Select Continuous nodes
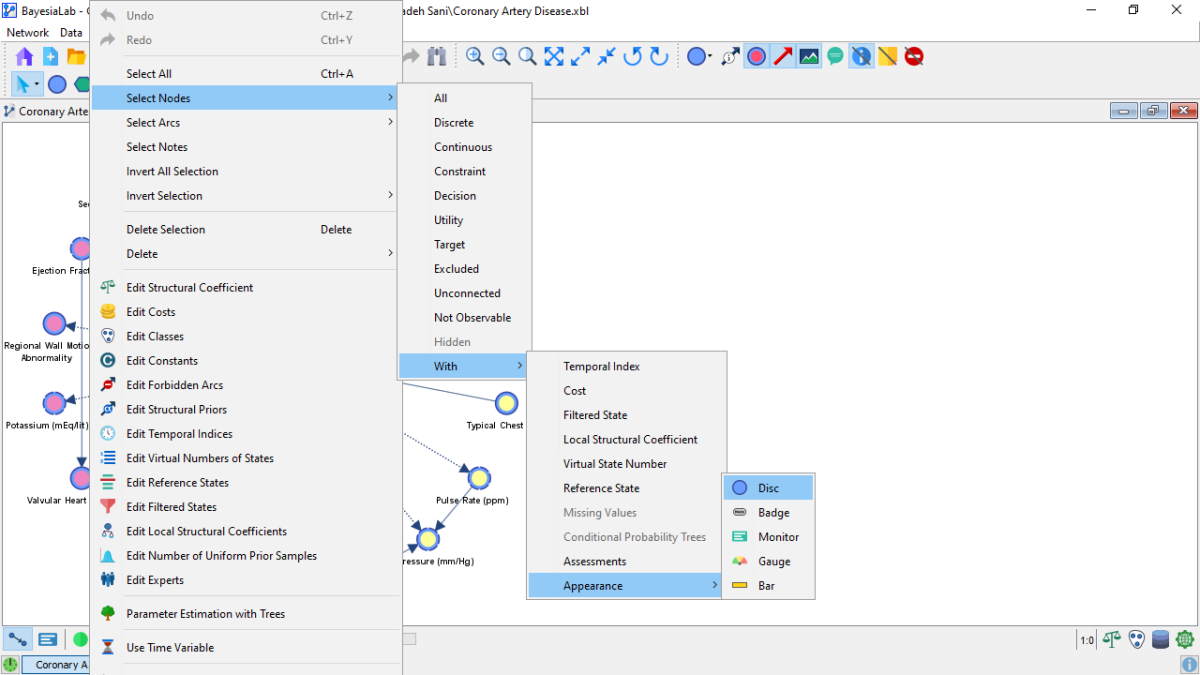Screen dimensions: 1200x675 coord(465,147)
